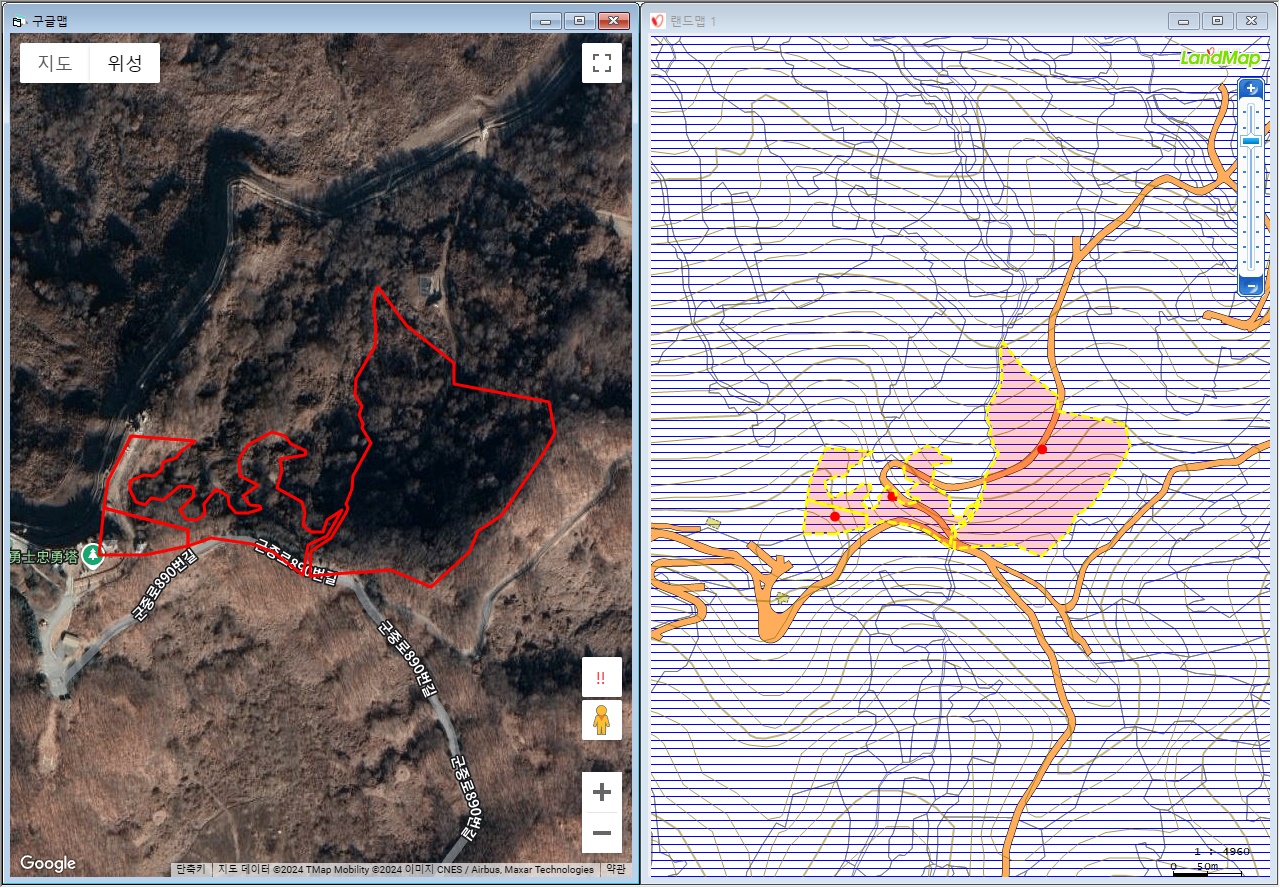
Task: Maximize the 랜드맵 1 window
Action: (x=1217, y=21)
